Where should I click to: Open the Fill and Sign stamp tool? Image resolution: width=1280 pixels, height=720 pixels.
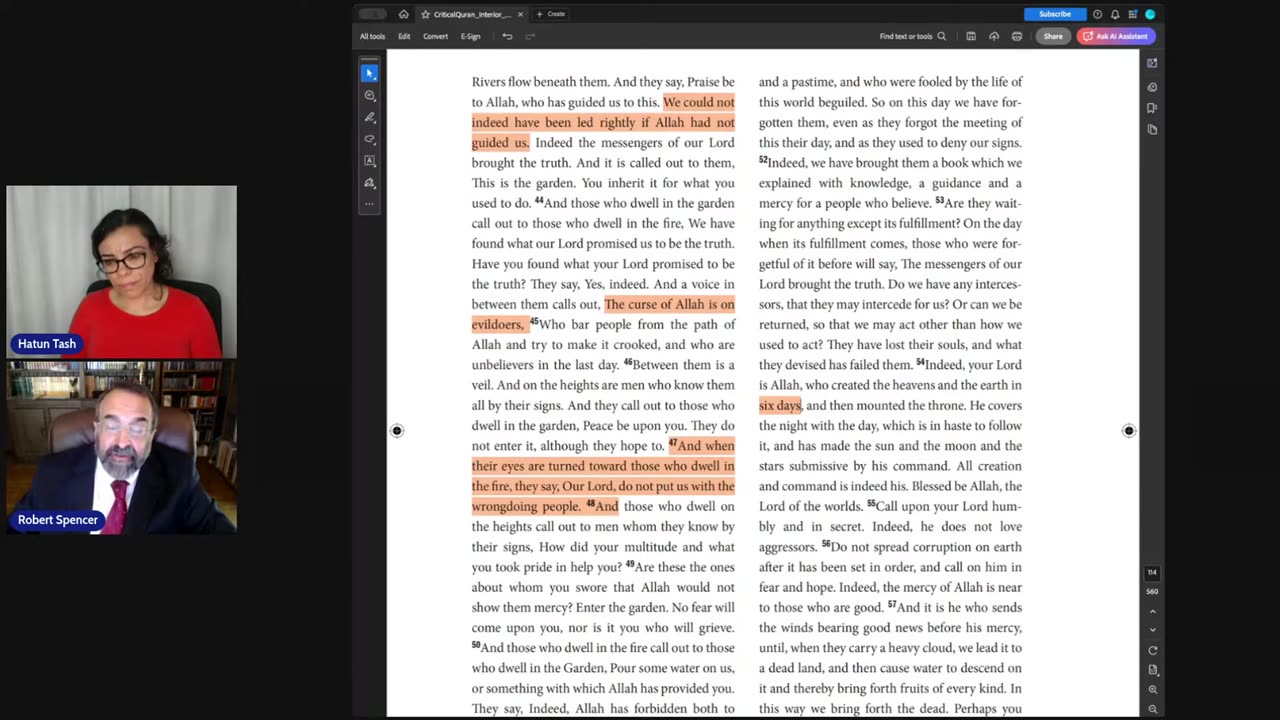click(x=370, y=183)
